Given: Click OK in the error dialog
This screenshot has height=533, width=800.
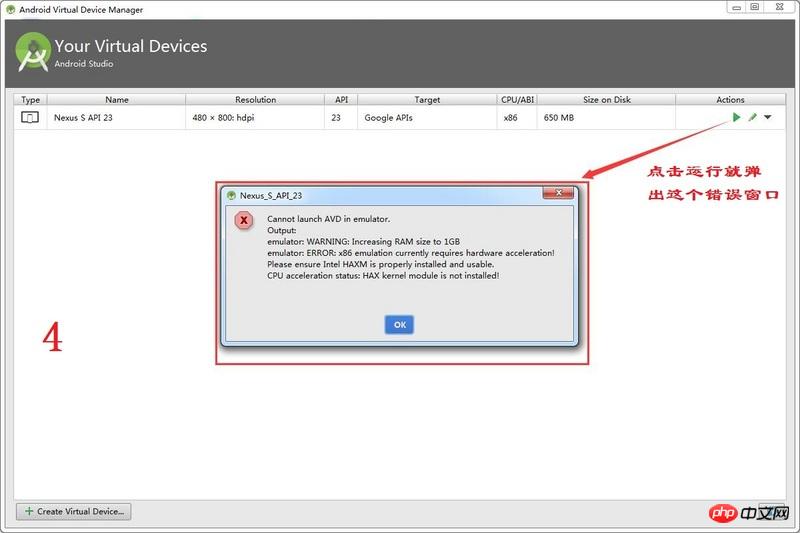Looking at the screenshot, I should point(399,324).
